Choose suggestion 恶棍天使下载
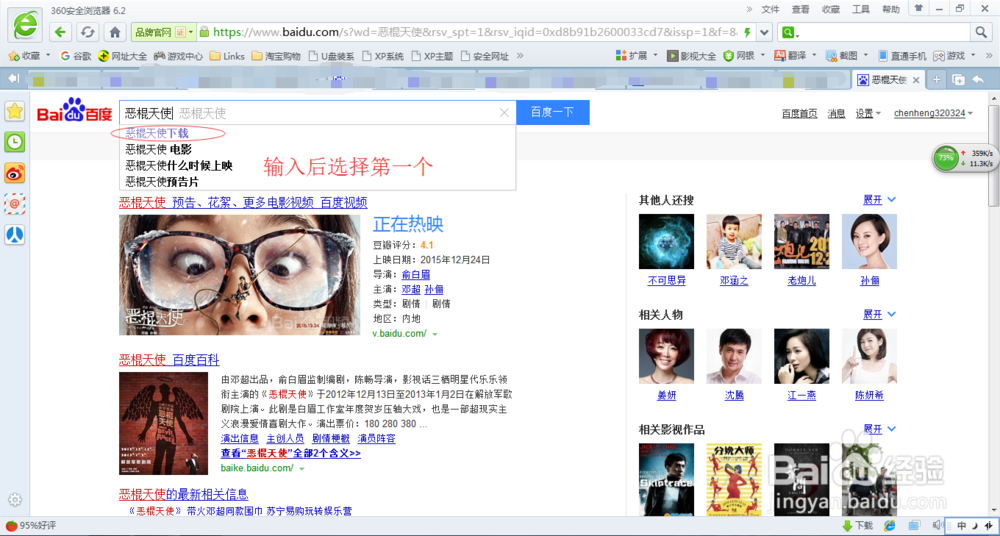 point(157,133)
